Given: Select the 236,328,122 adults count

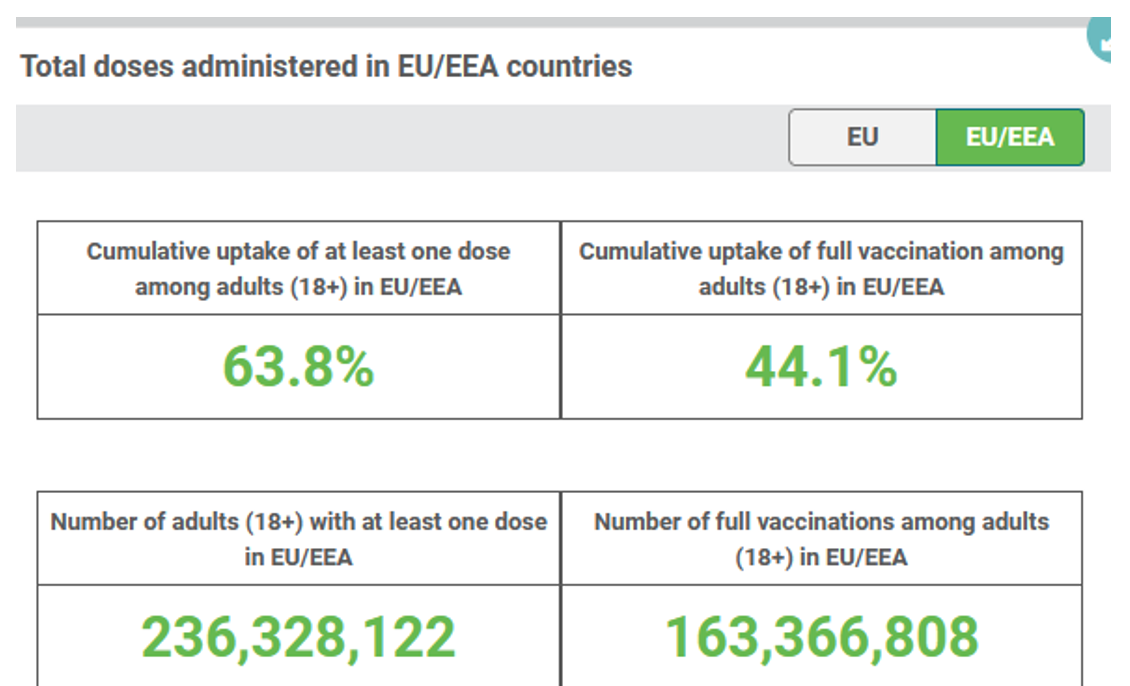Looking at the screenshot, I should 298,637.
